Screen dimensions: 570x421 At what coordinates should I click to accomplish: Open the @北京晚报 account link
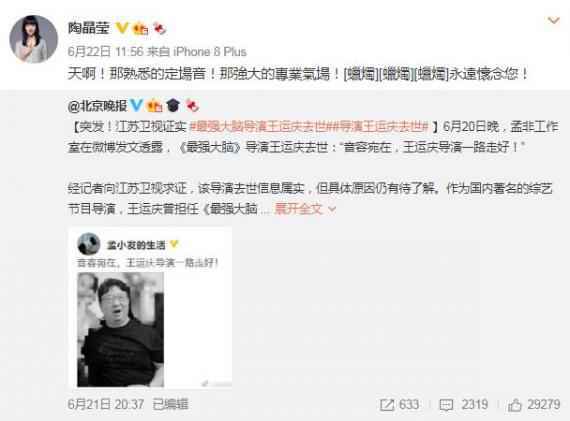[x=97, y=106]
